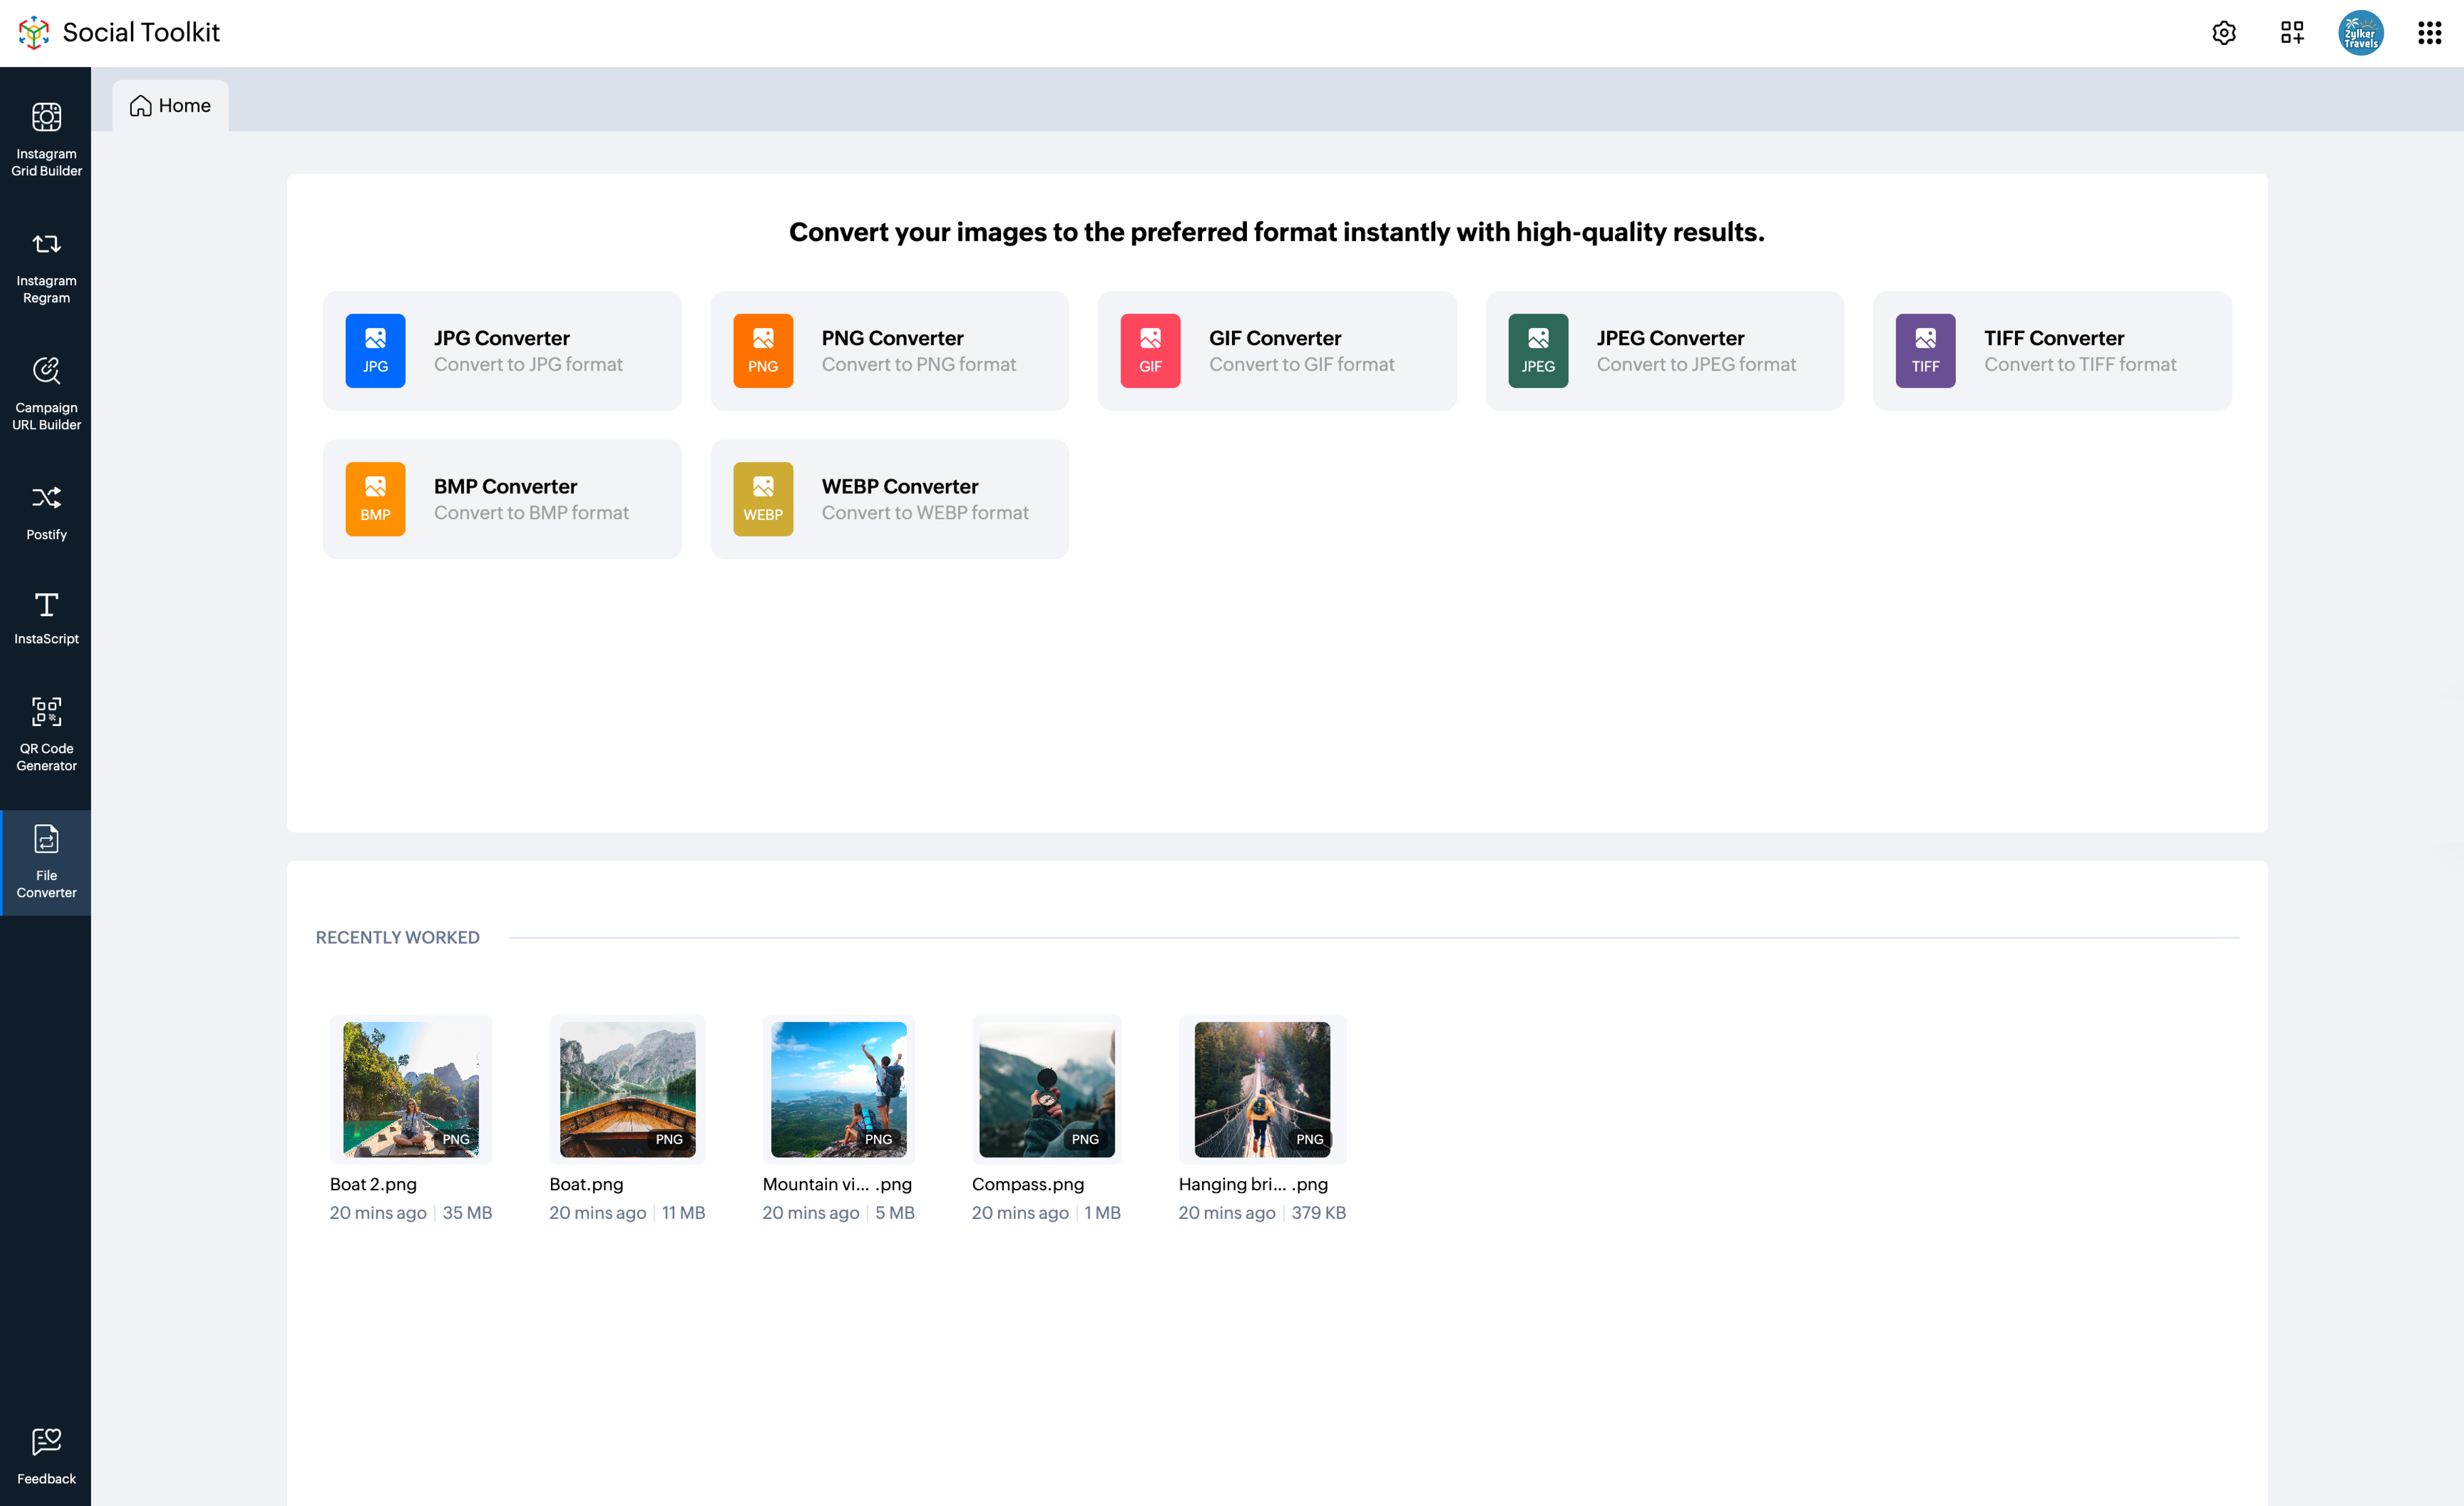The height and width of the screenshot is (1506, 2464).
Task: Open the Campaign URL Builder tool
Action: [46, 394]
